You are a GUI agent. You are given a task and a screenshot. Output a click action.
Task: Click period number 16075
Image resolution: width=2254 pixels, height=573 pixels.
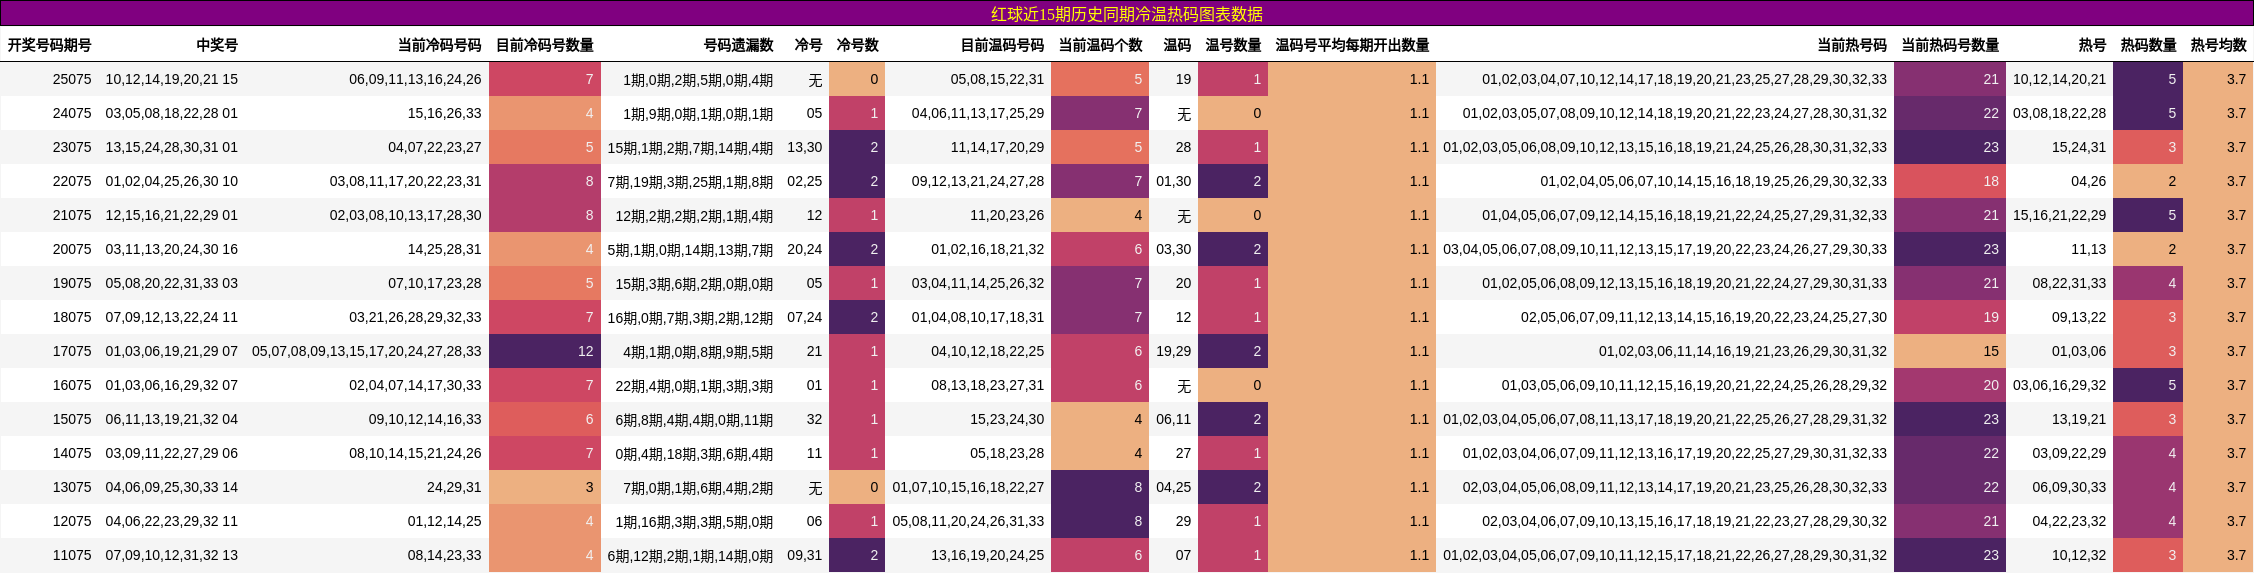(72, 385)
